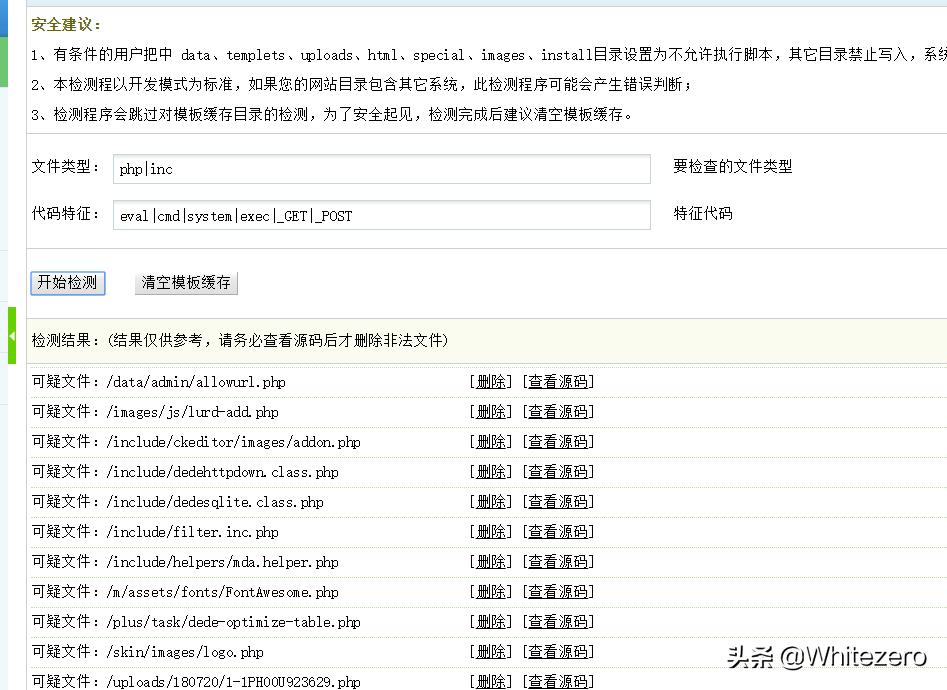Image resolution: width=947 pixels, height=690 pixels.
Task: View source of /include/dedesqlite.class.php
Action: point(559,501)
